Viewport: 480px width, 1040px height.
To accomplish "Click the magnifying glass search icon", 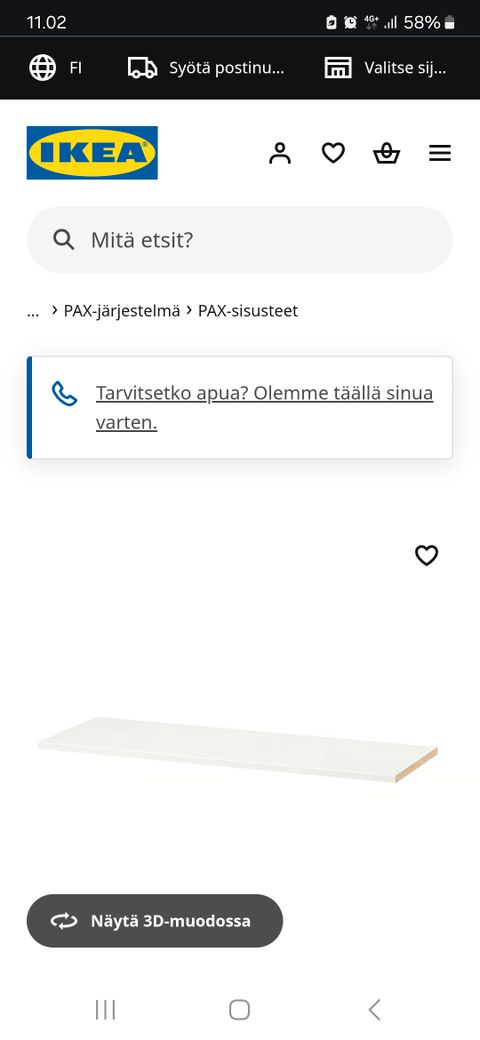I will [x=64, y=239].
